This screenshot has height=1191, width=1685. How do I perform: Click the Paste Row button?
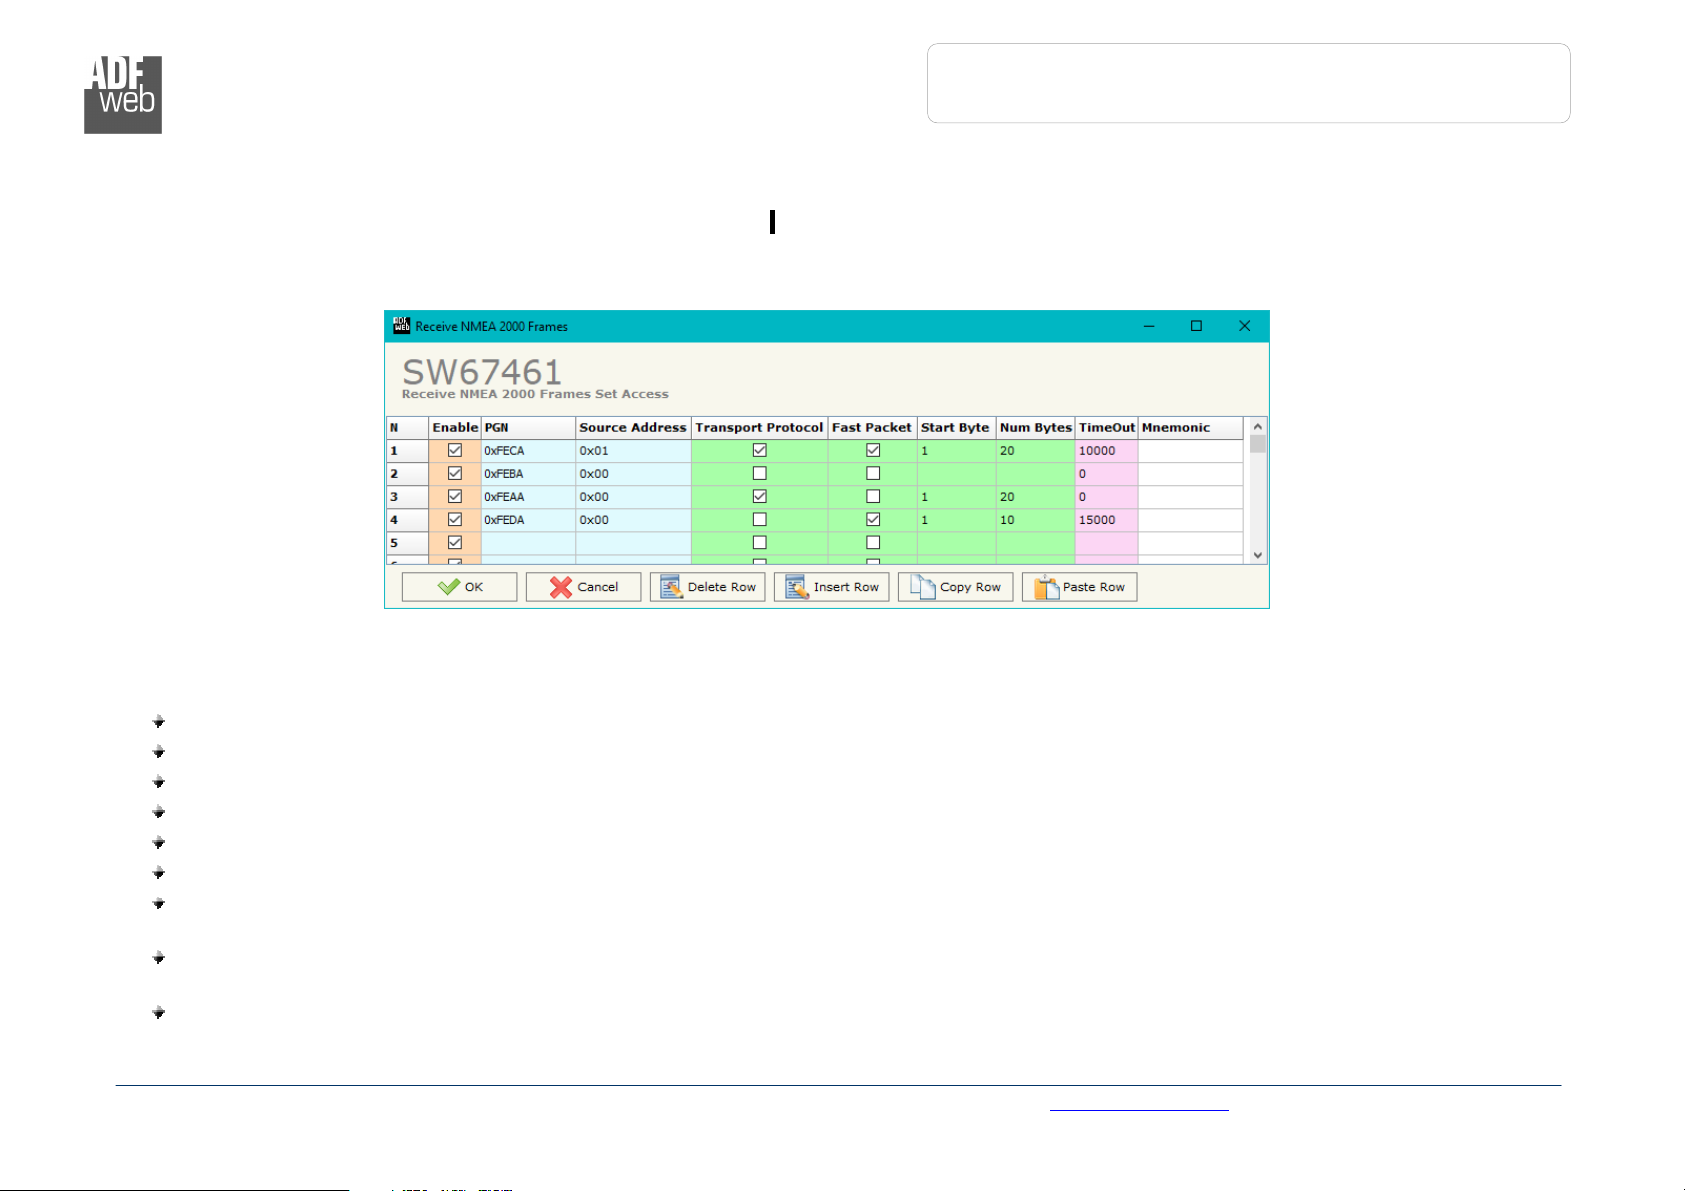click(x=1079, y=587)
